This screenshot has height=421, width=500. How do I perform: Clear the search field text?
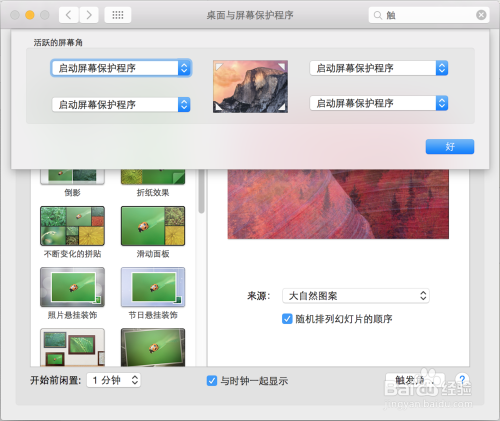click(481, 15)
